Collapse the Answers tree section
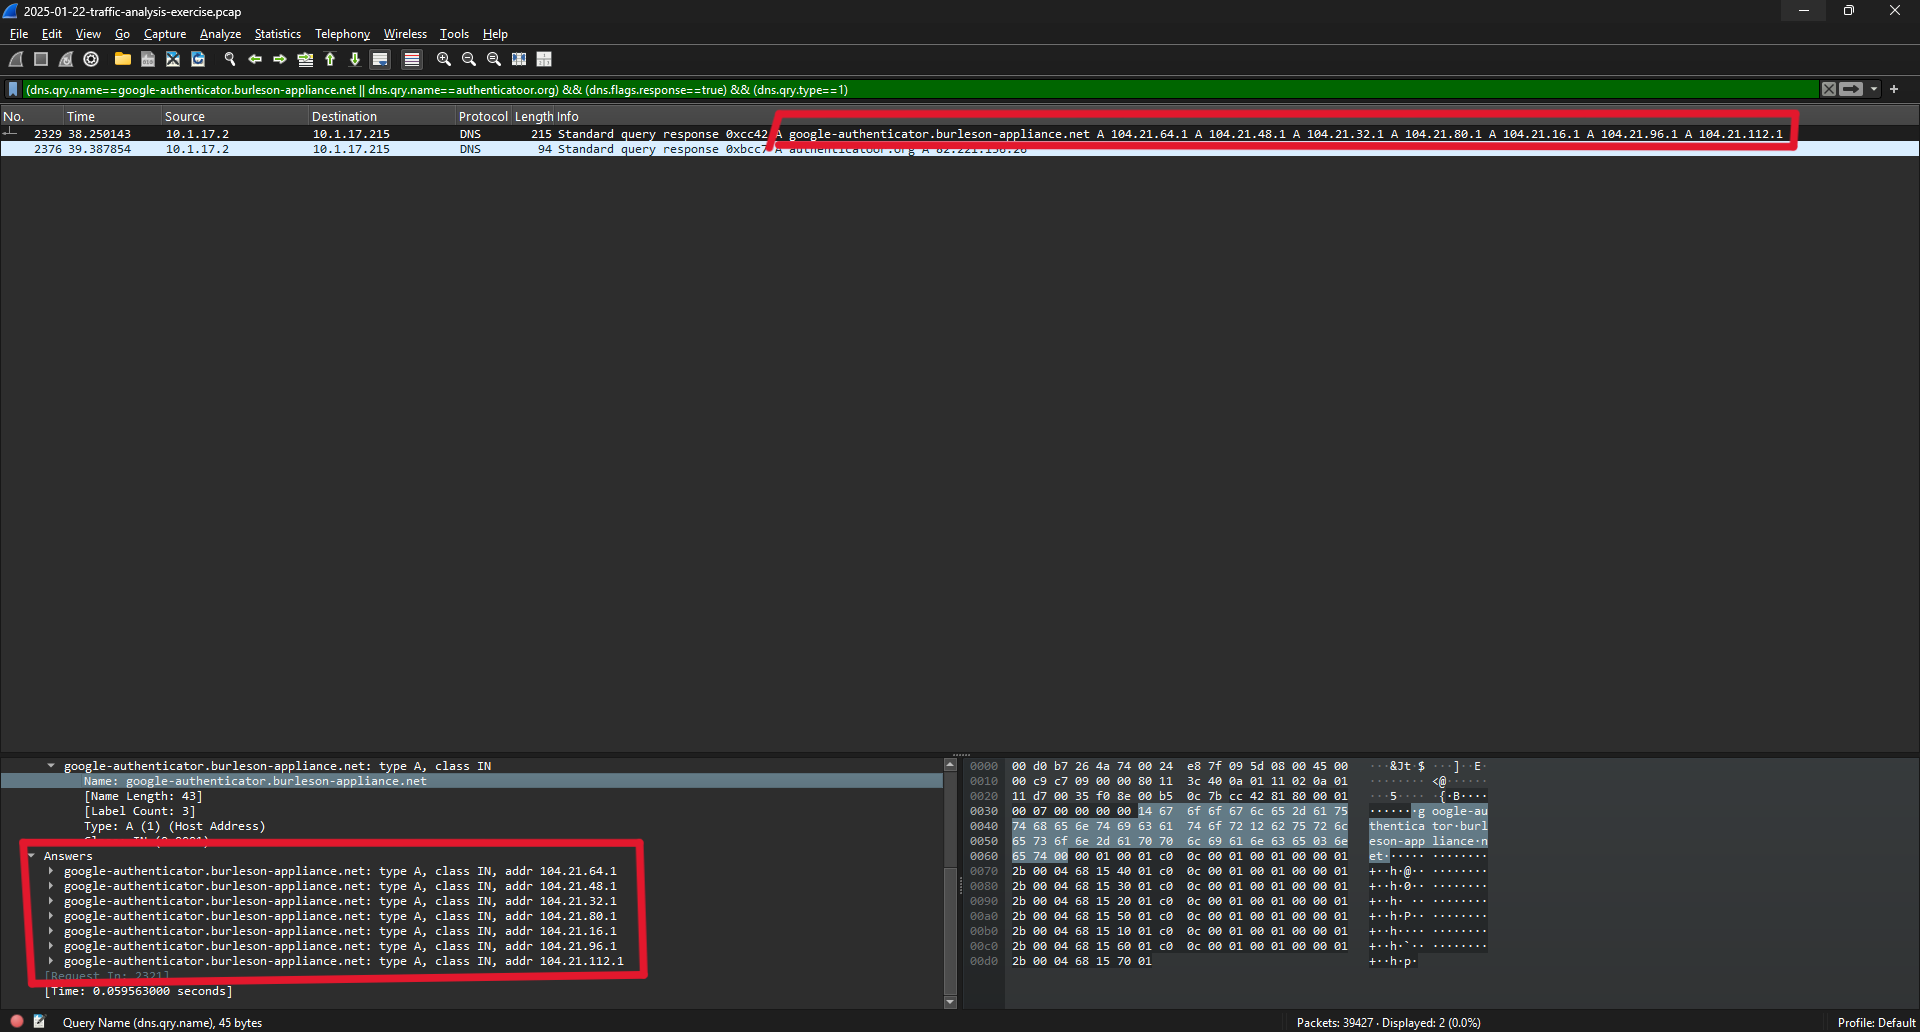The height and width of the screenshot is (1032, 1920). [x=32, y=856]
